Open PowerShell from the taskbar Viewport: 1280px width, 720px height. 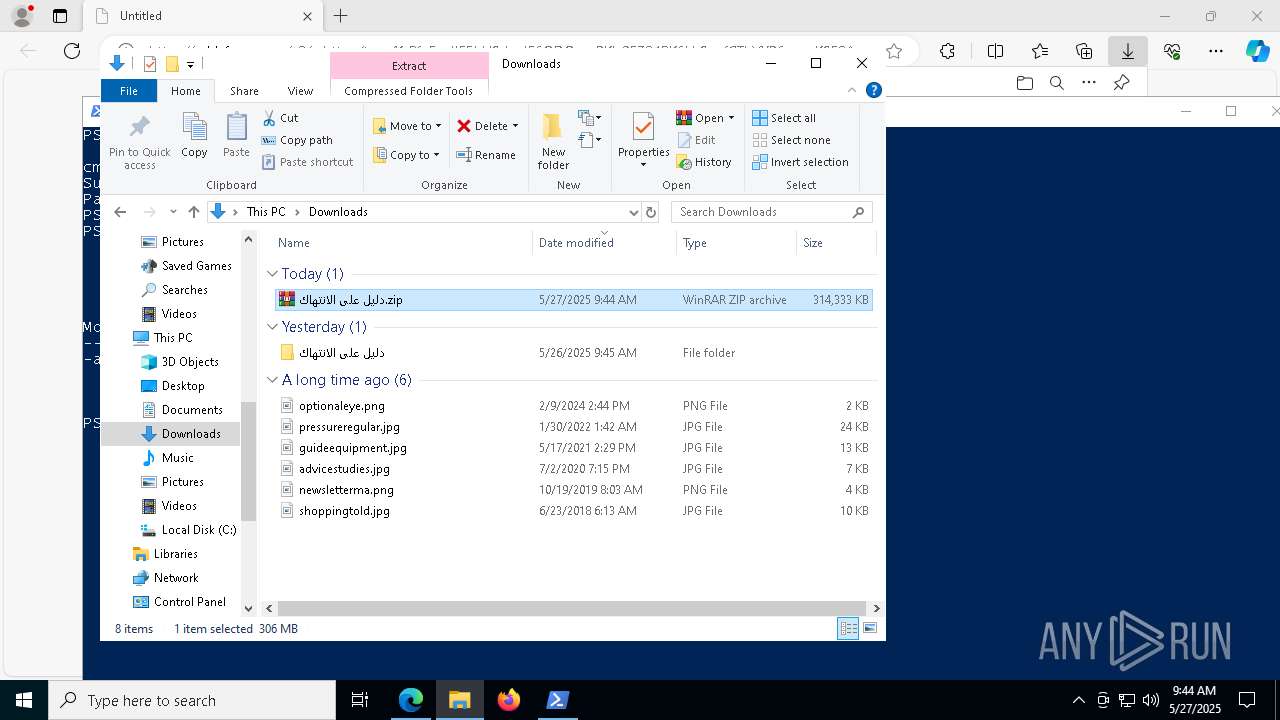558,700
